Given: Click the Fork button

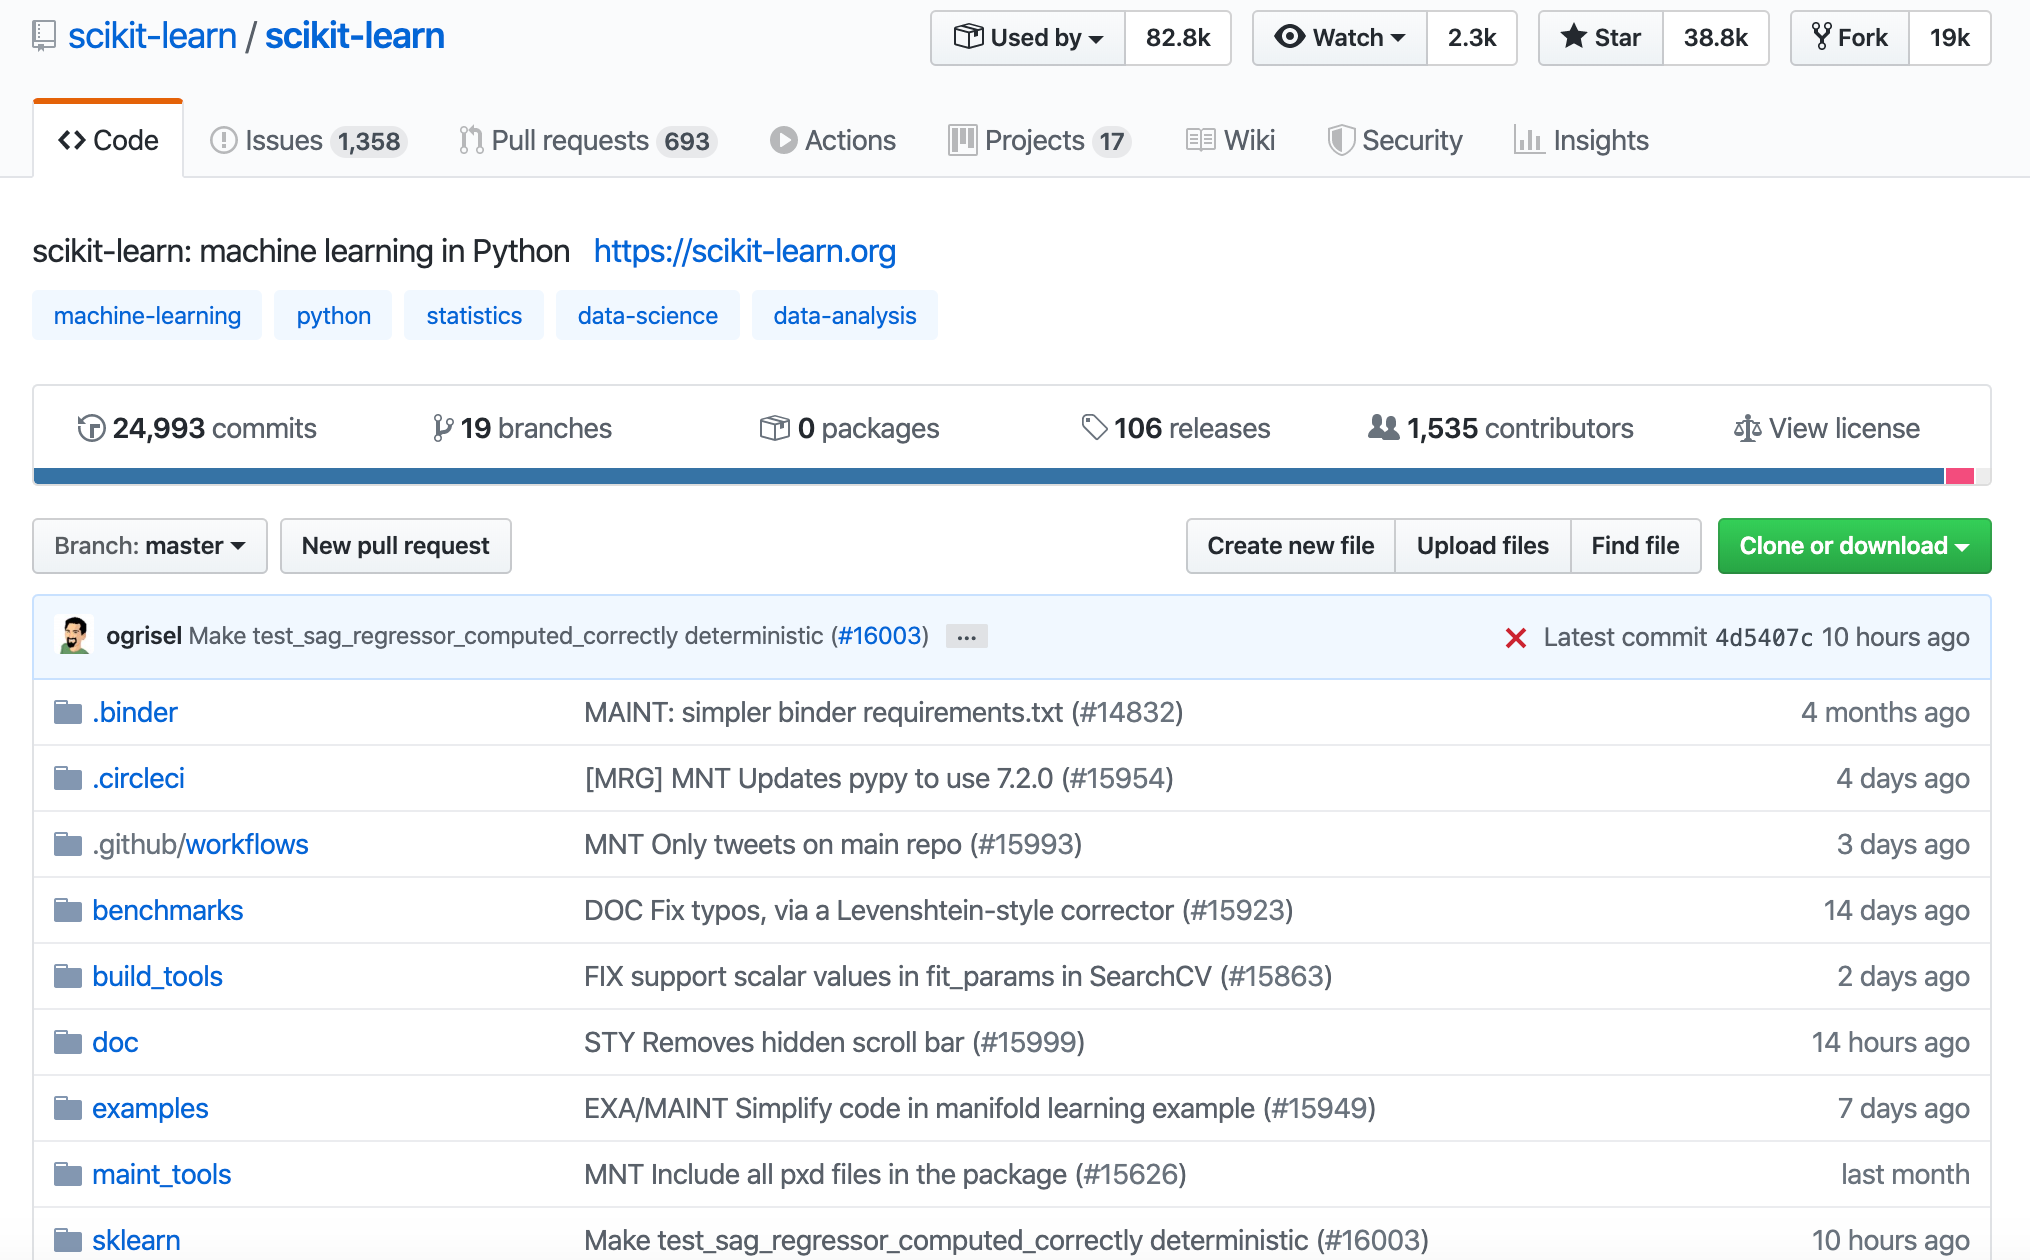Looking at the screenshot, I should 1850,38.
